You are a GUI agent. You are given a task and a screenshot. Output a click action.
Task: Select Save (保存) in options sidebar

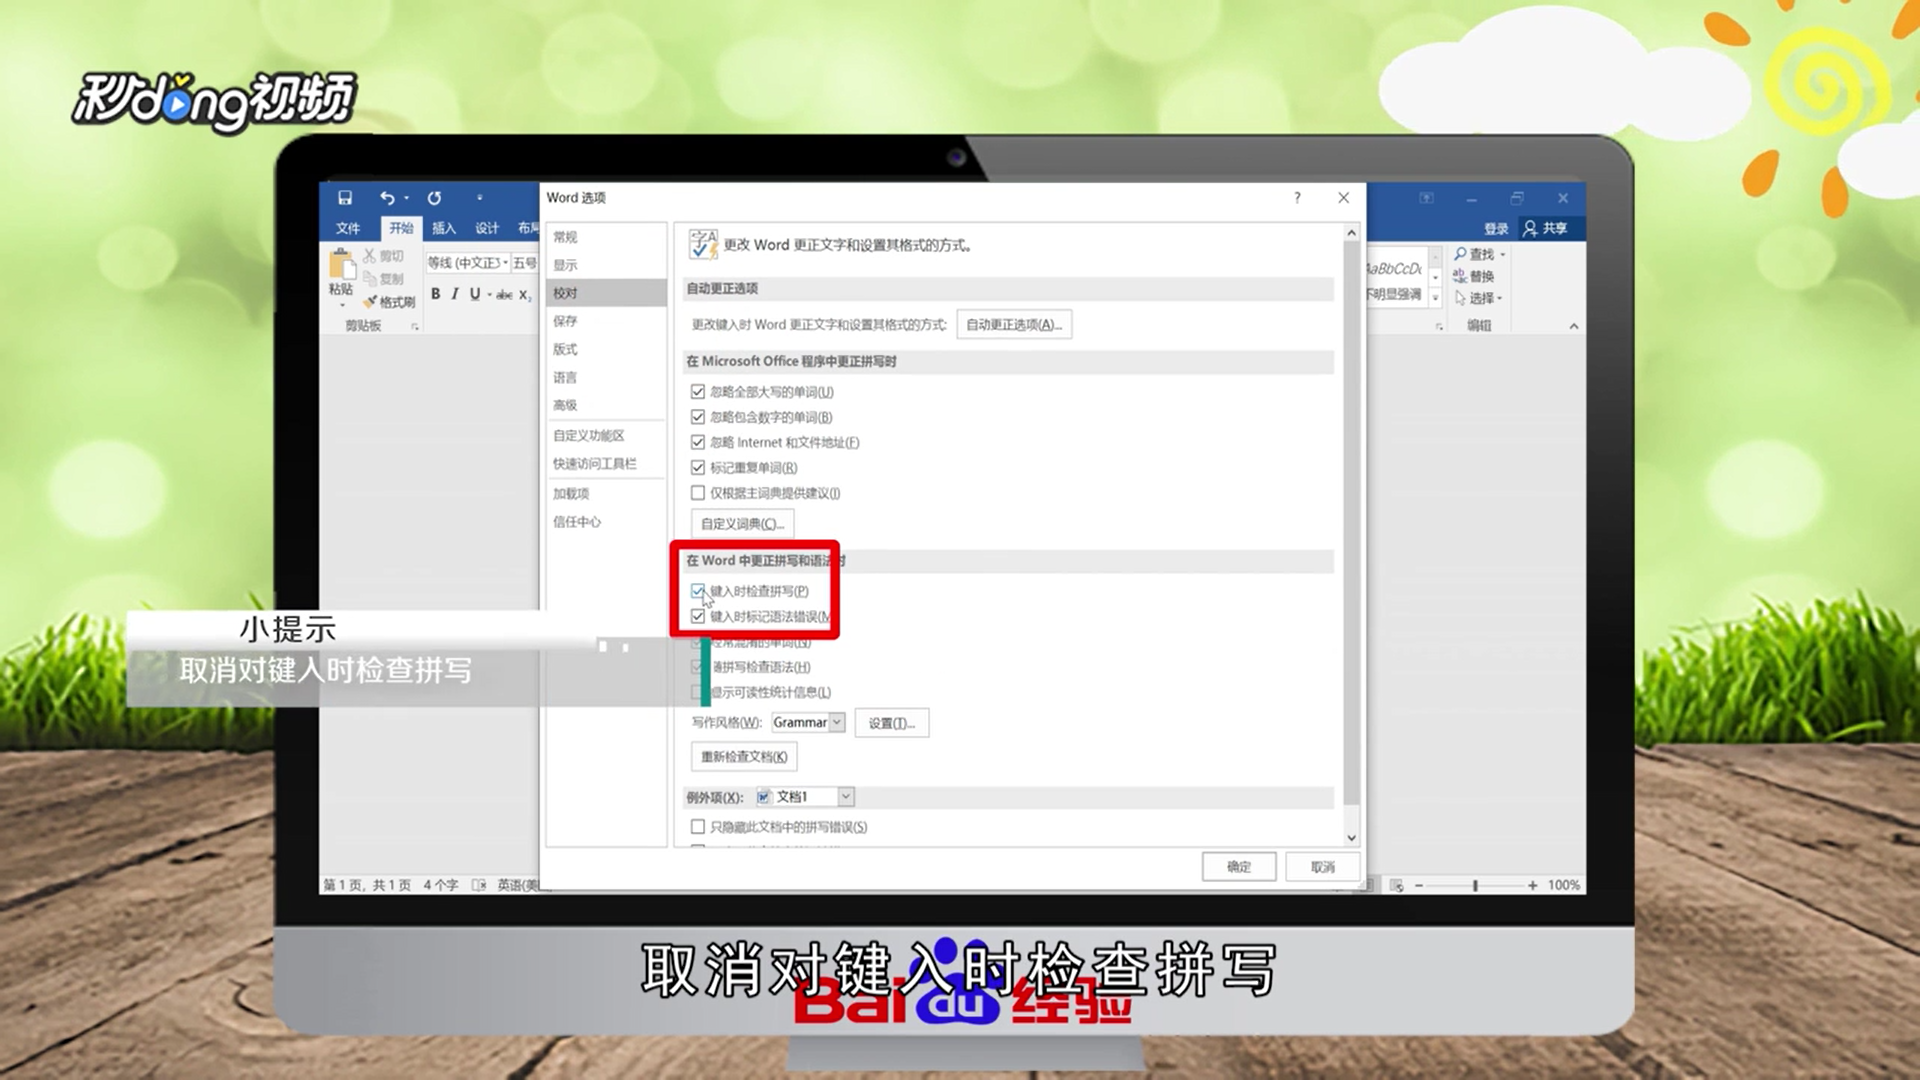tap(606, 321)
